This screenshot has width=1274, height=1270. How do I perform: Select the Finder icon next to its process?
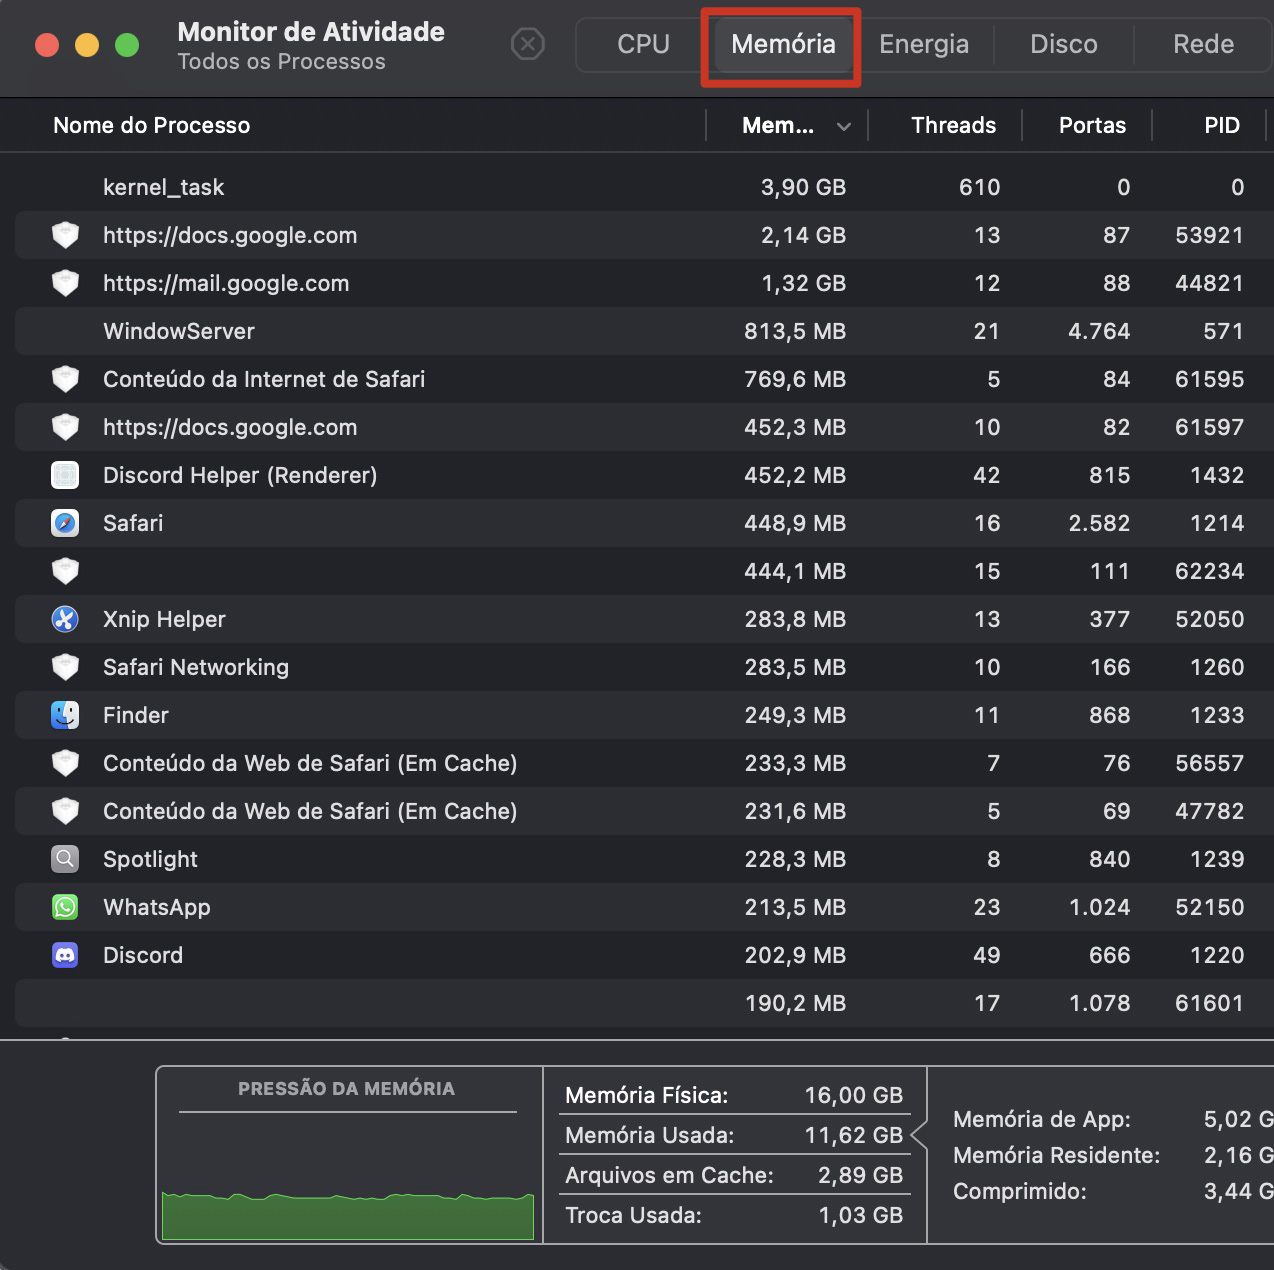tap(65, 715)
